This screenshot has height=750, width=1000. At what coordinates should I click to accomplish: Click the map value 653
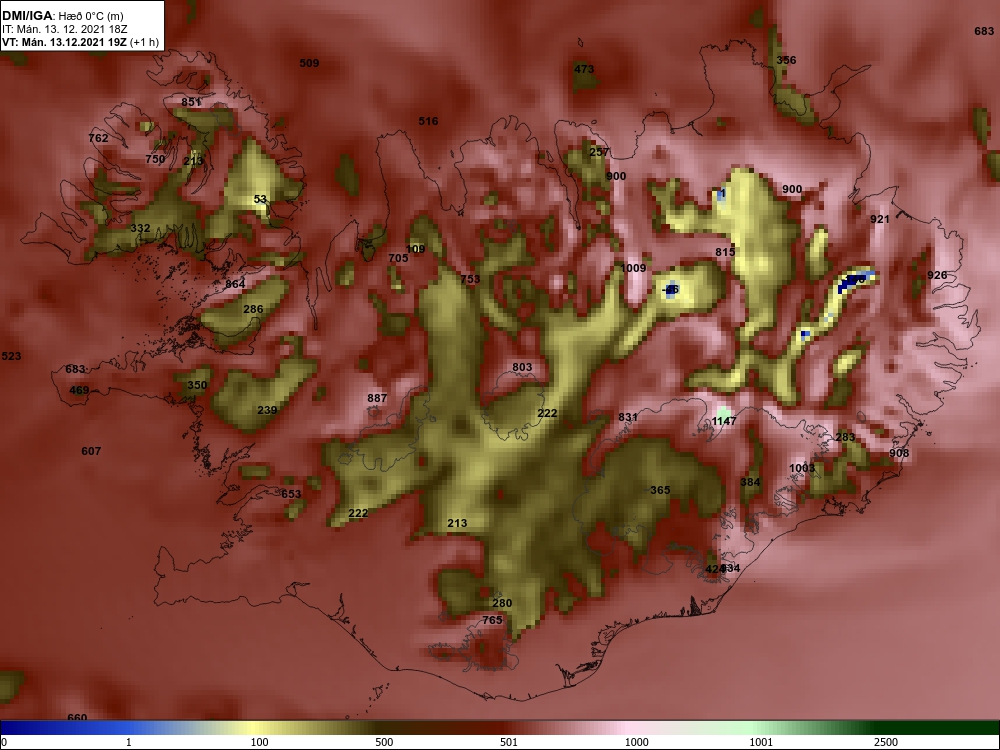(291, 494)
